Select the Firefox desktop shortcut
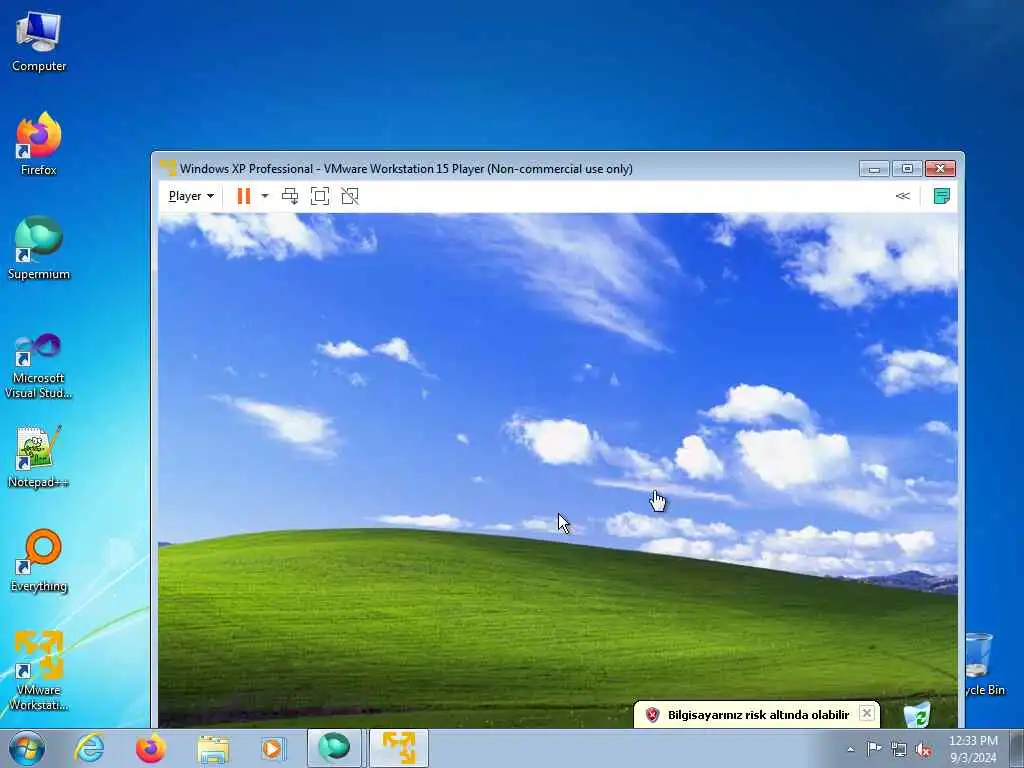Image resolution: width=1024 pixels, height=768 pixels. pyautogui.click(x=39, y=144)
